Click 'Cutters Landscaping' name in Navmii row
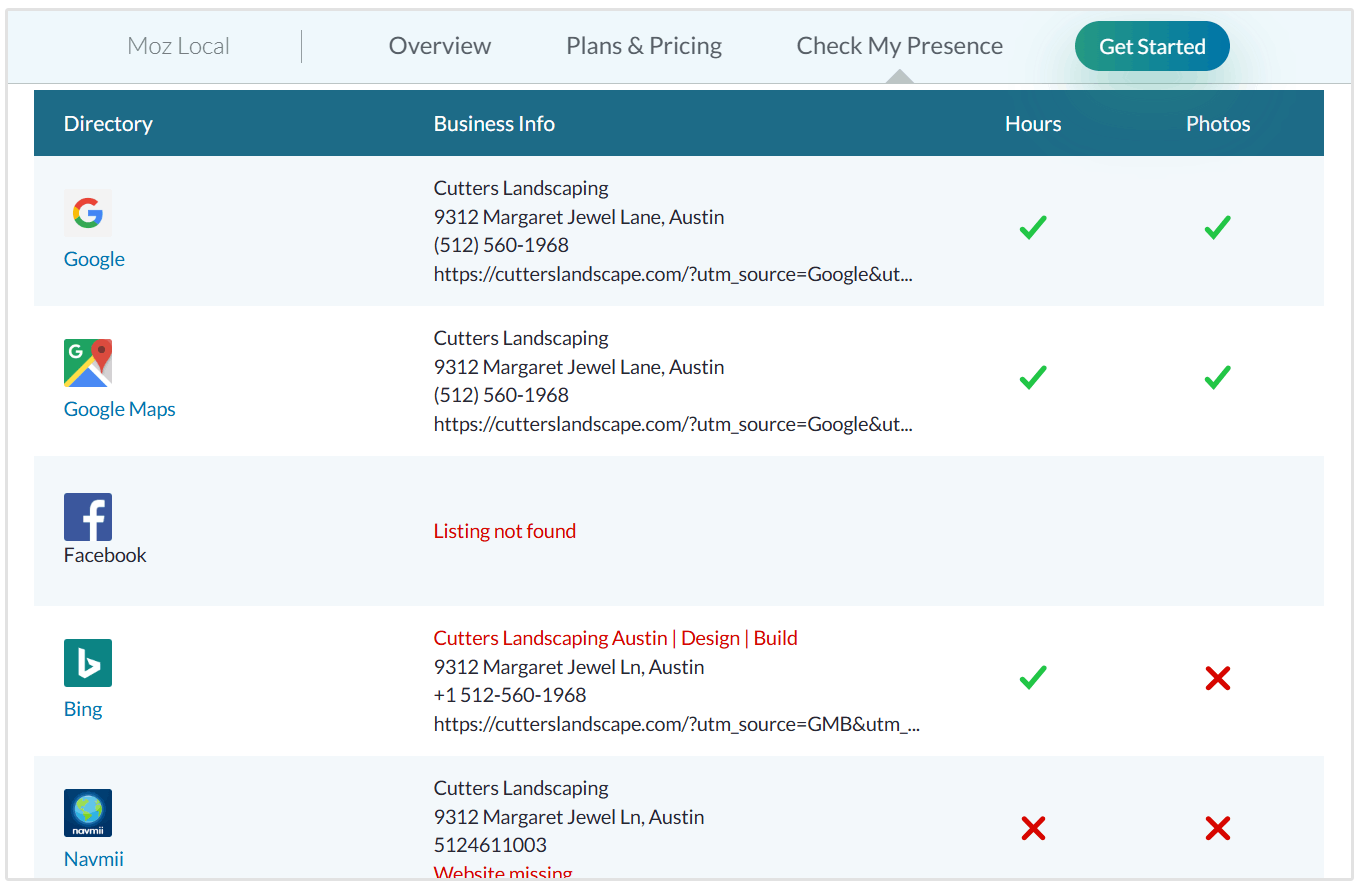This screenshot has width=1360, height=890. click(521, 788)
